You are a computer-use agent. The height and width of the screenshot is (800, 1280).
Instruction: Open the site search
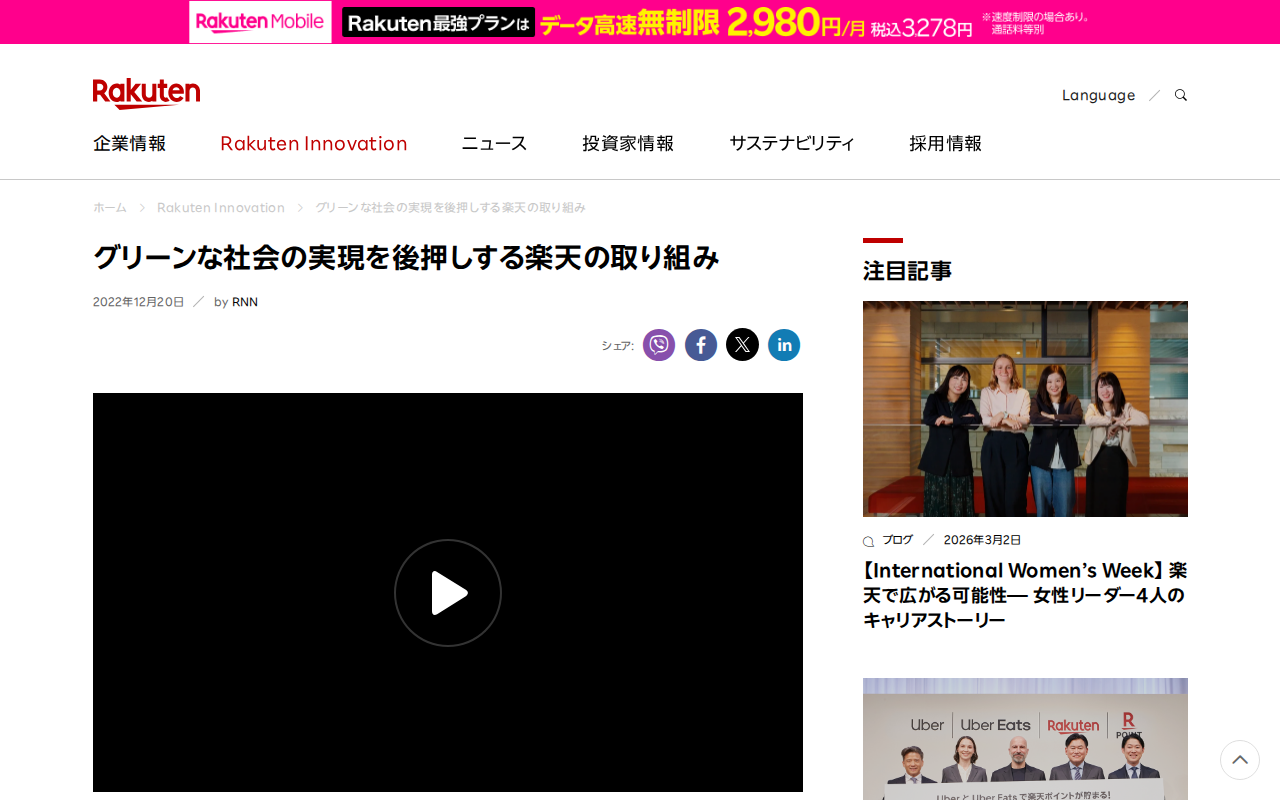(x=1179, y=94)
